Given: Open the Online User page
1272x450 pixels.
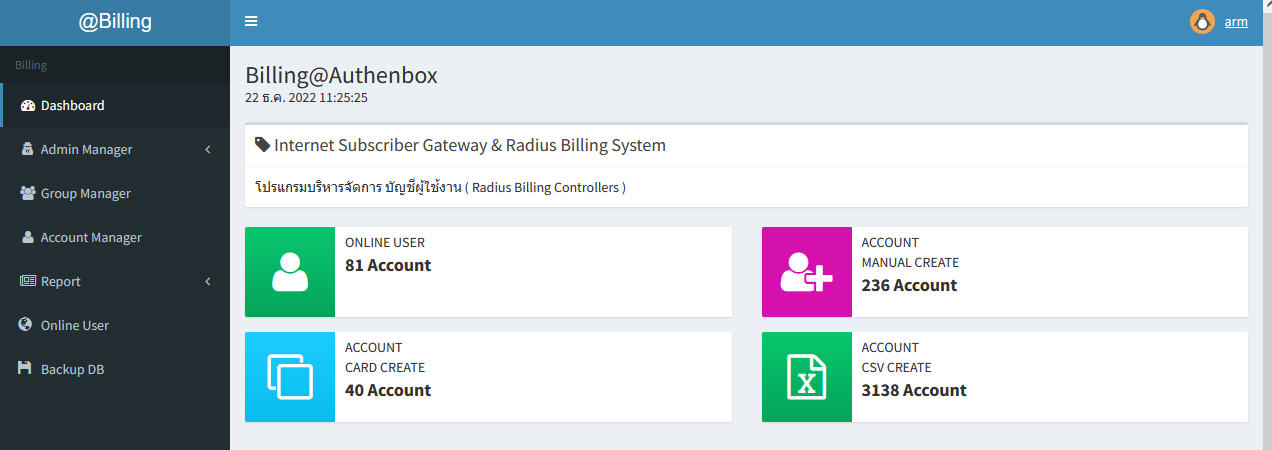Looking at the screenshot, I should (74, 325).
